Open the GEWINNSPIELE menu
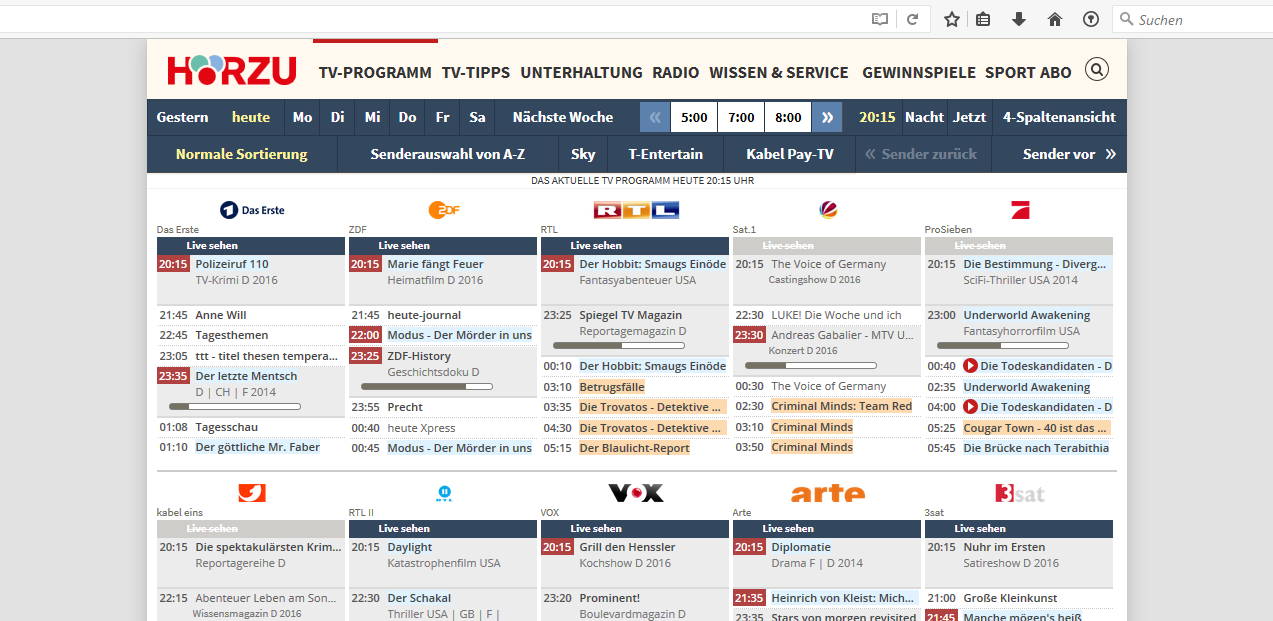The width and height of the screenshot is (1273, 621). tap(919, 72)
